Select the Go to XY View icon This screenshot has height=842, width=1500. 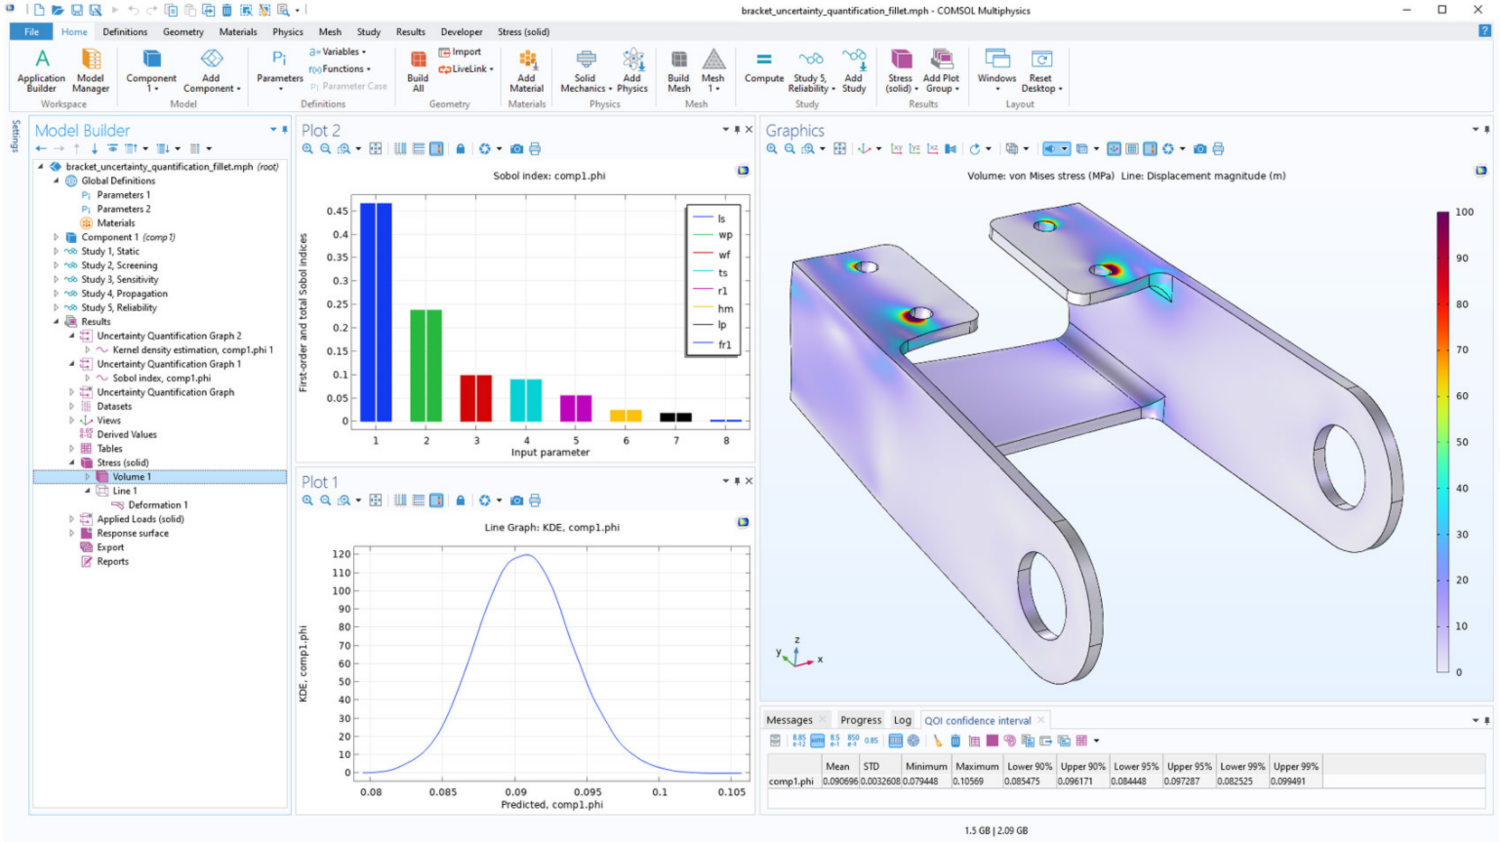point(898,149)
